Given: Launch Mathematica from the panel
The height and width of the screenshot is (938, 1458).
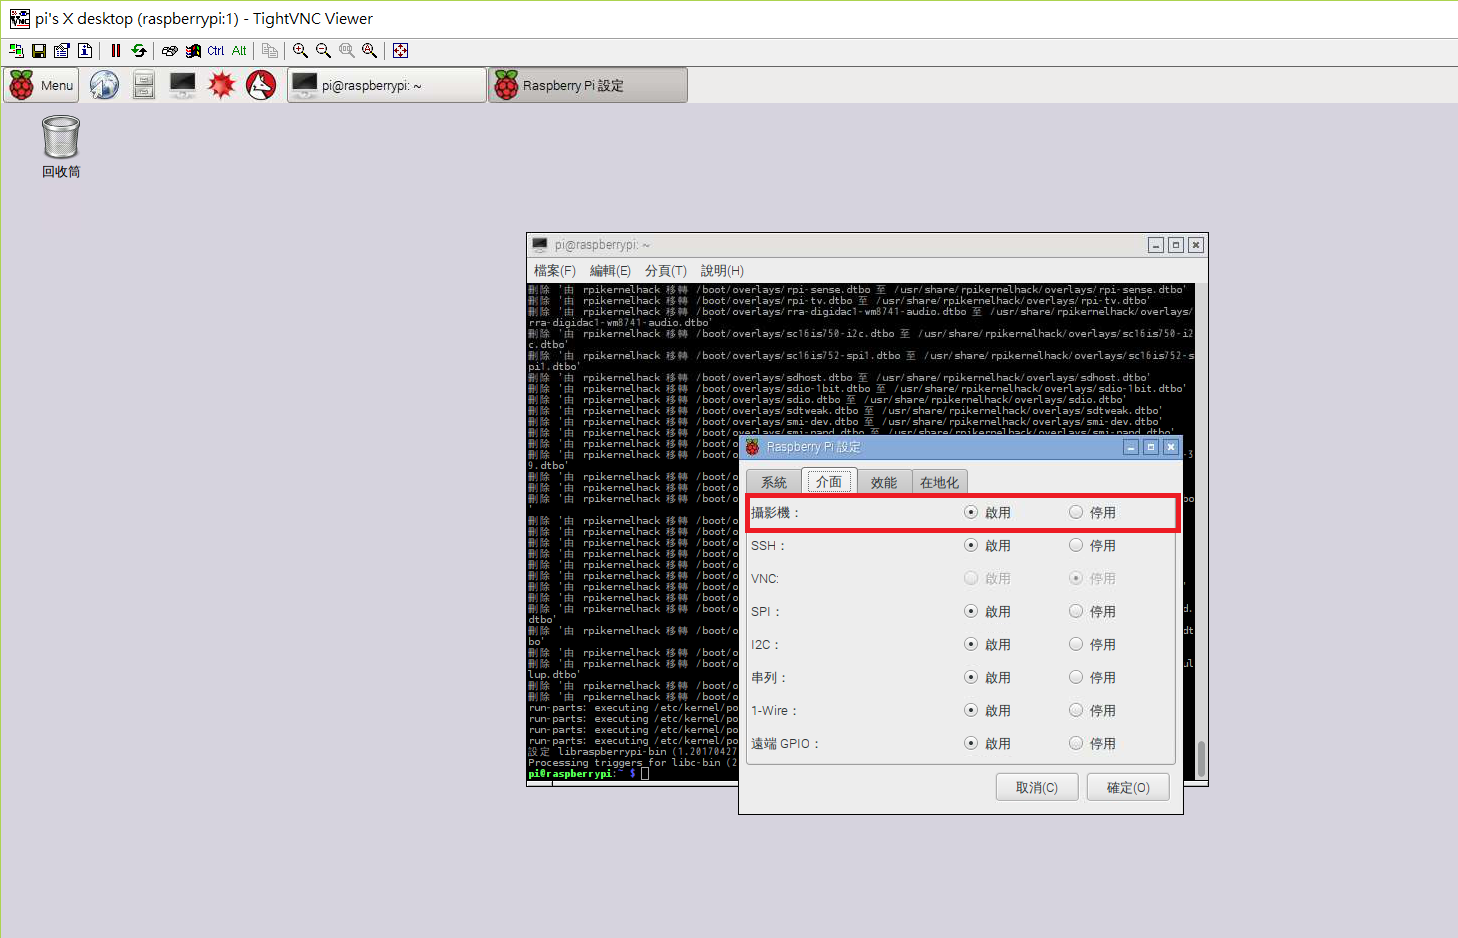Looking at the screenshot, I should pos(222,85).
